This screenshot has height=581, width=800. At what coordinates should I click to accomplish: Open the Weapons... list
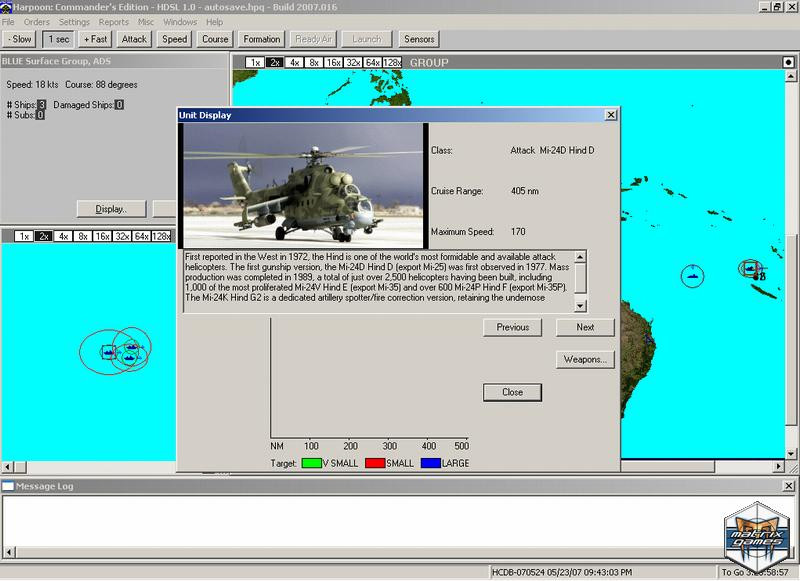click(585, 360)
